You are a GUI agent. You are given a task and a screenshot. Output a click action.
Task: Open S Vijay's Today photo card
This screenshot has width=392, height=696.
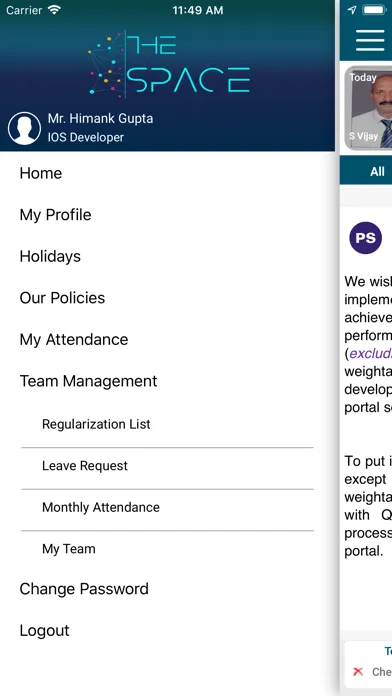click(x=368, y=108)
